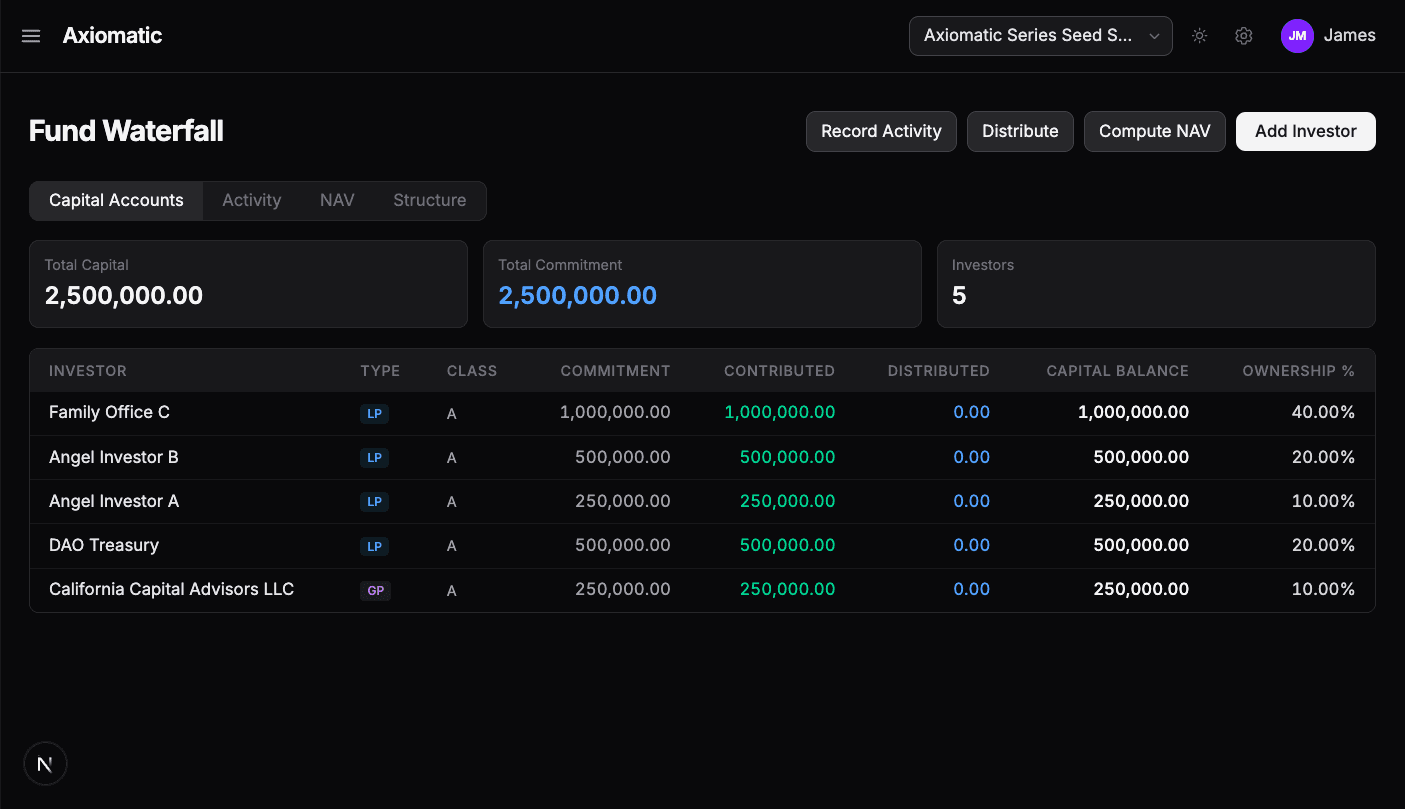The width and height of the screenshot is (1405, 809).
Task: Switch to the NAV tab
Action: pyautogui.click(x=337, y=200)
